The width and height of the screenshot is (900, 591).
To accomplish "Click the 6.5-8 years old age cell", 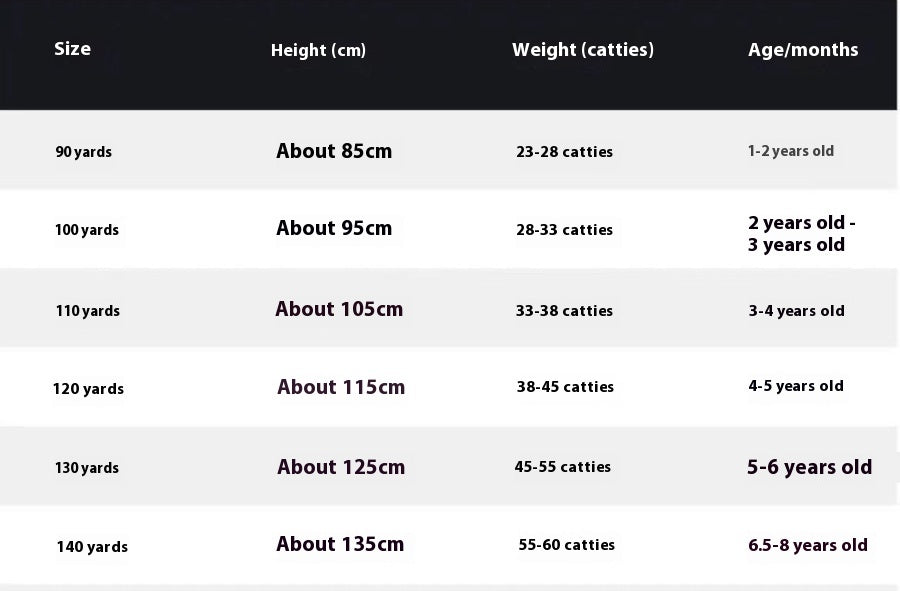I will coord(807,545).
